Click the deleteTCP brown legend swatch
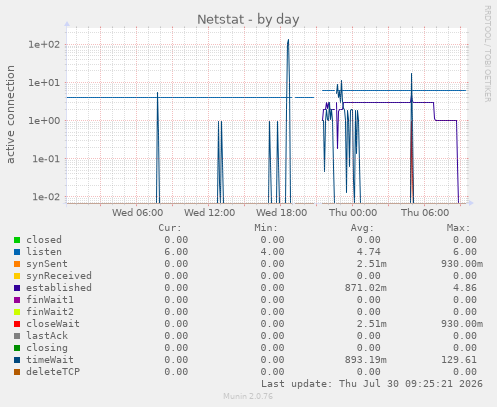 coord(17,372)
